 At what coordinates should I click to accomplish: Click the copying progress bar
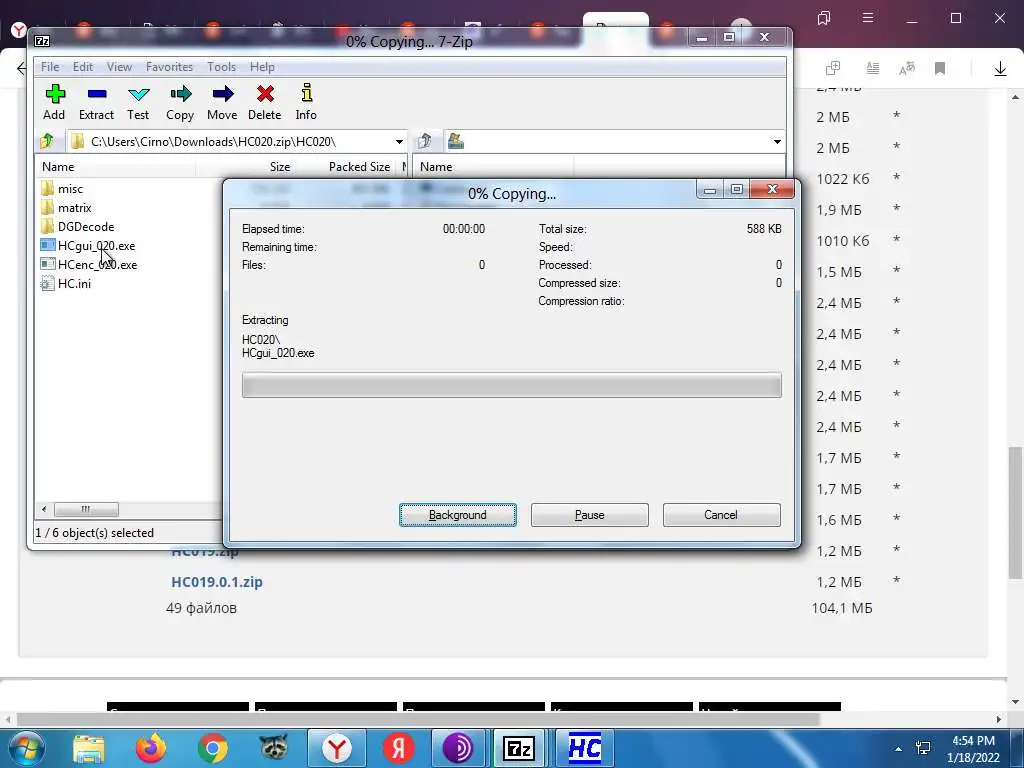[x=511, y=385]
